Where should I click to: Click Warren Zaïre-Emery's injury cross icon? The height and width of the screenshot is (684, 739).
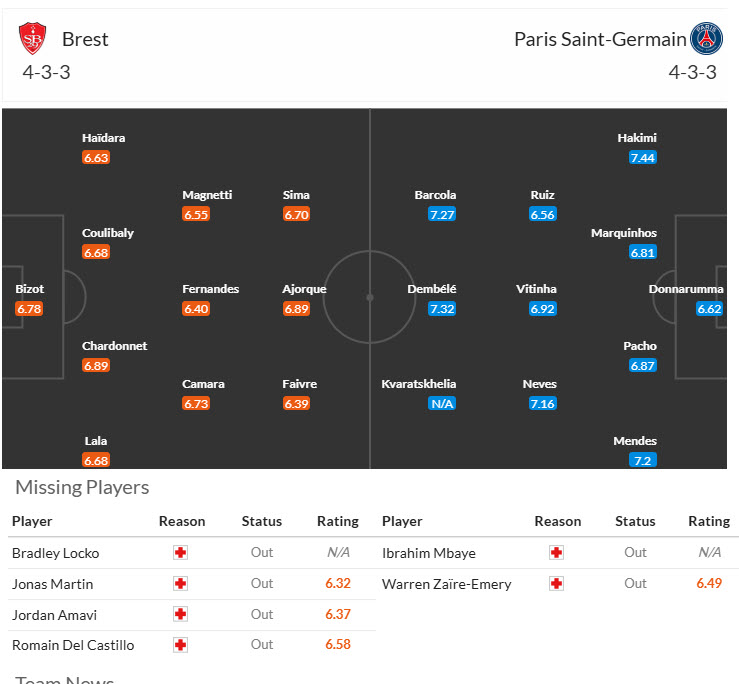tap(557, 583)
